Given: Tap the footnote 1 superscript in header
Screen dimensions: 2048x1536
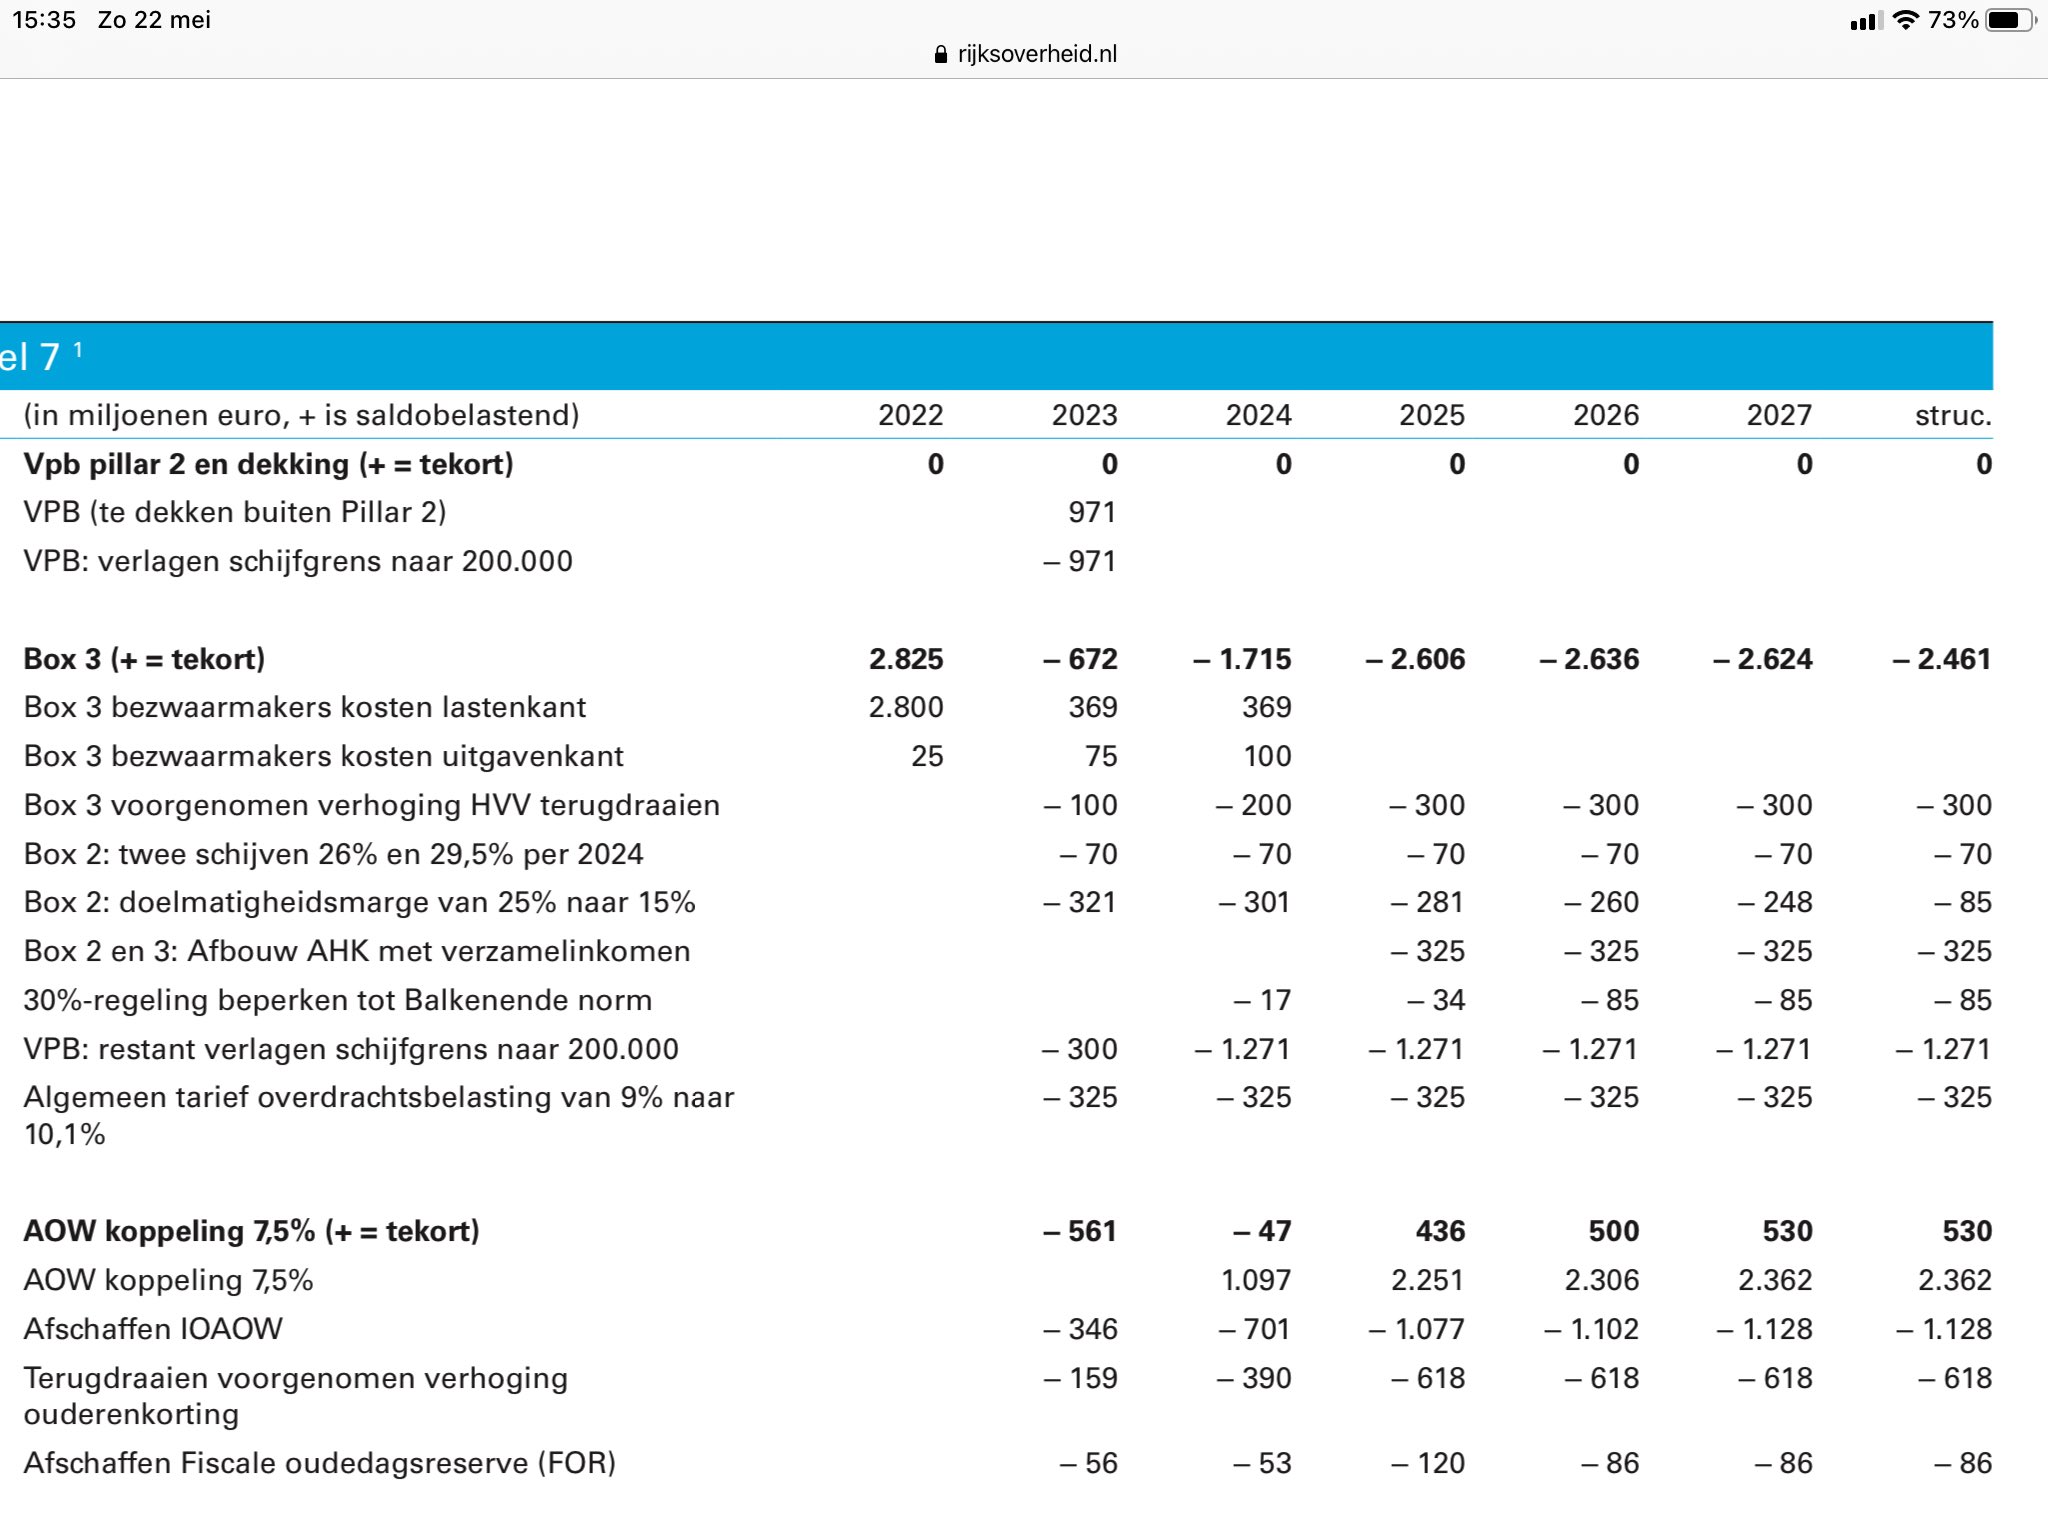Looking at the screenshot, I should (78, 349).
